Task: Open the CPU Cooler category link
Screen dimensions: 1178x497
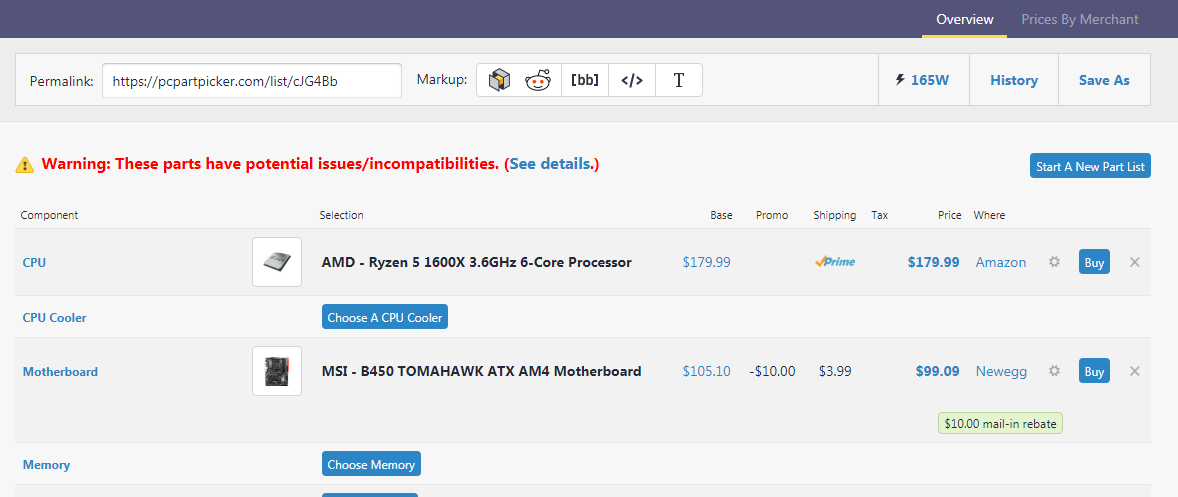Action: pos(54,318)
